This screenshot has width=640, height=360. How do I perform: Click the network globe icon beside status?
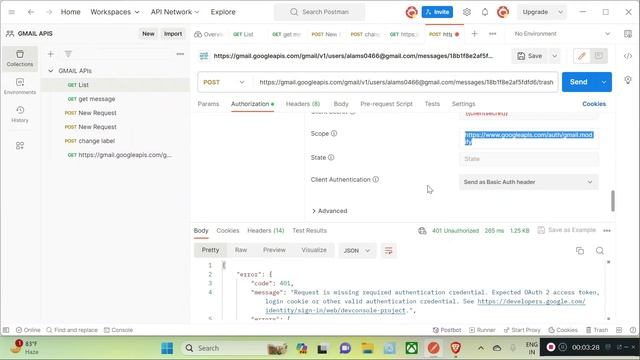pos(422,231)
